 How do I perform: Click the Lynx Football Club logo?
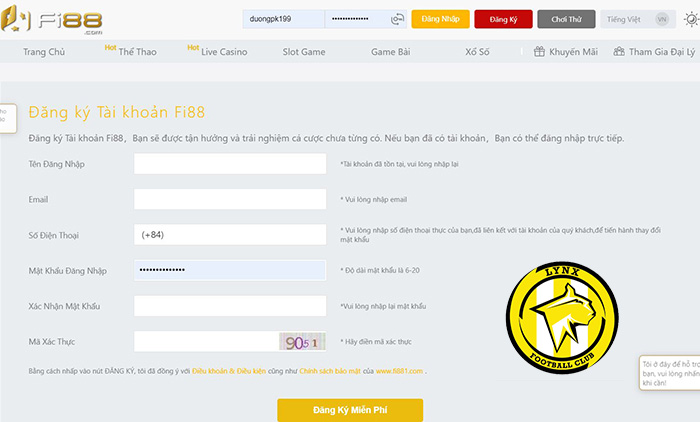(x=562, y=318)
